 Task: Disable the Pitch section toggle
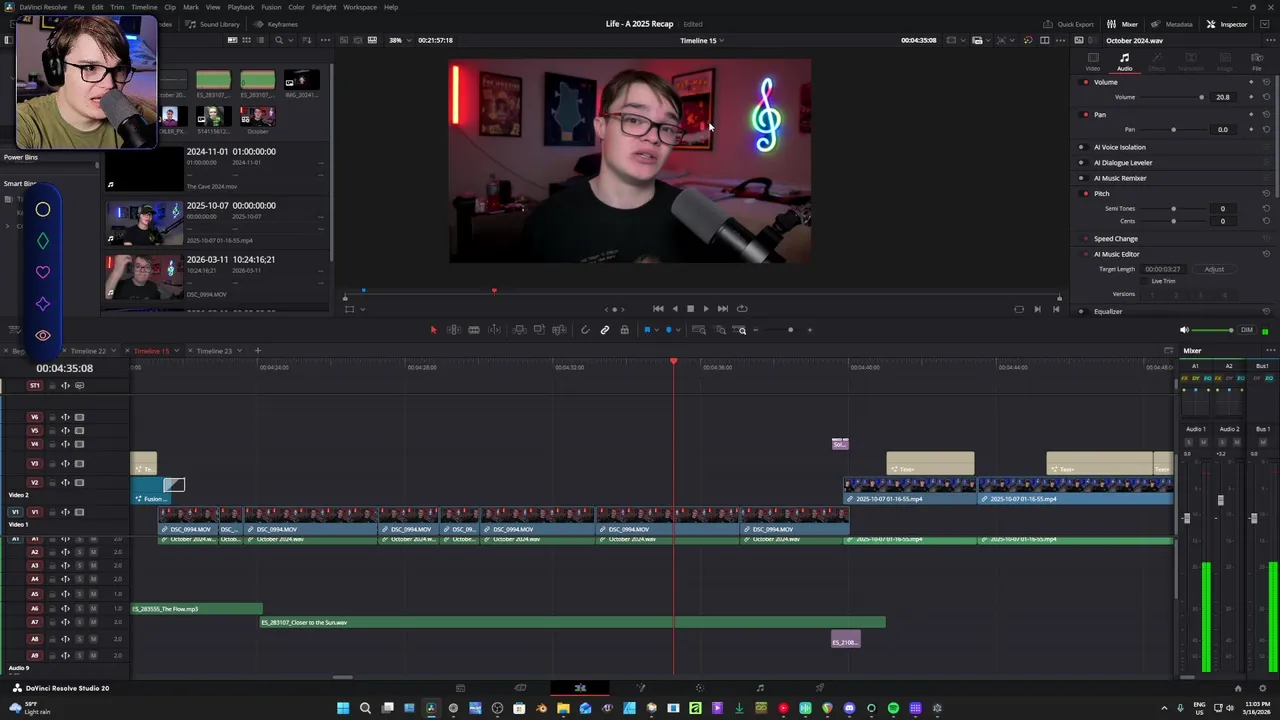[x=1086, y=193]
